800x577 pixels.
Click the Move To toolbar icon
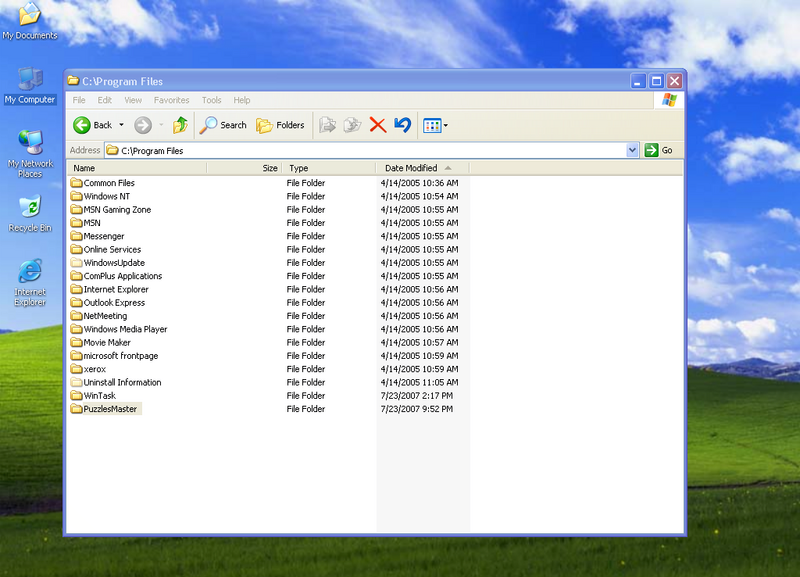coord(327,125)
